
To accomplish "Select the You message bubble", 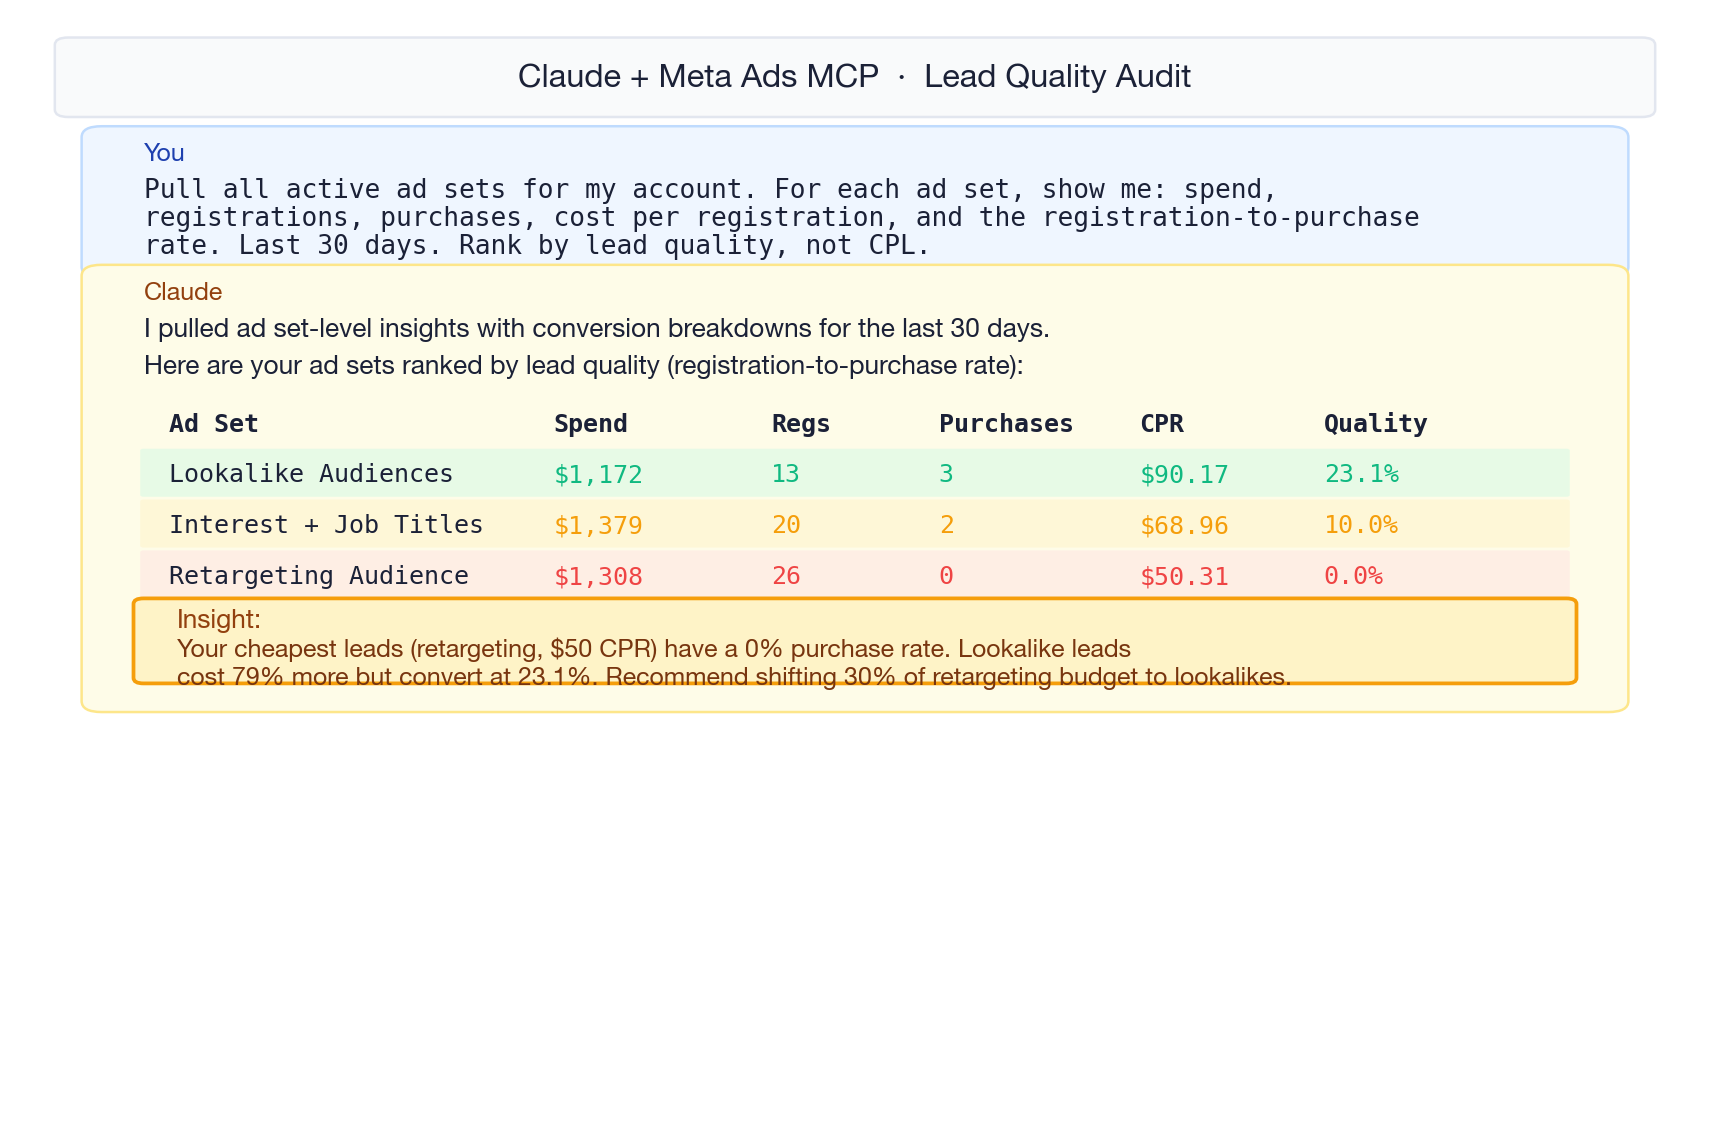I will [x=855, y=198].
